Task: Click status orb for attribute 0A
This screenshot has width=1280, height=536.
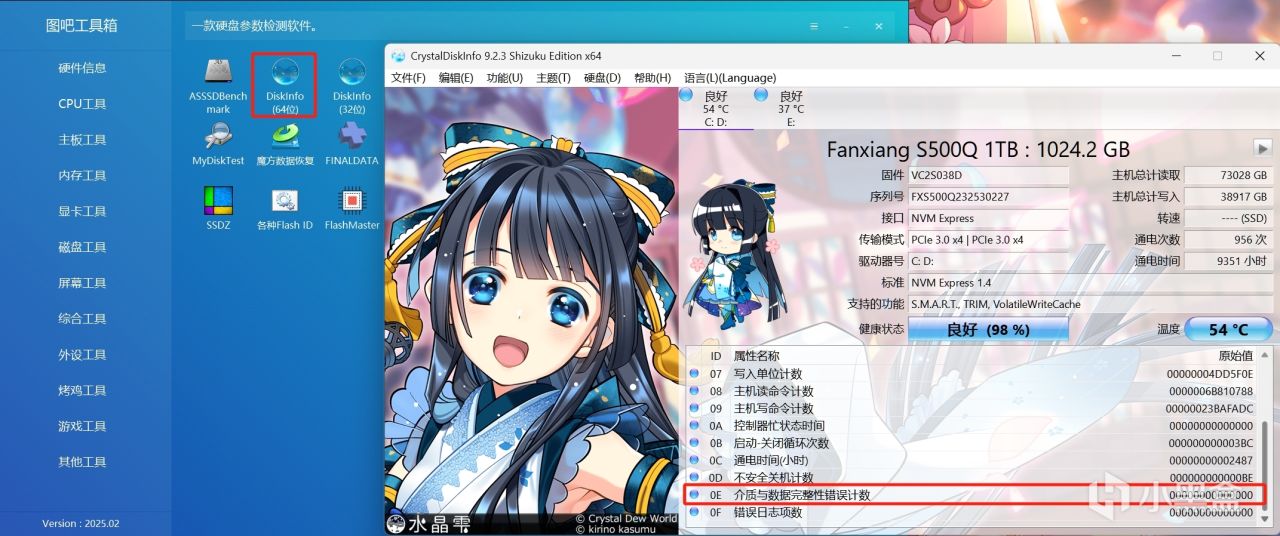Action: 695,425
